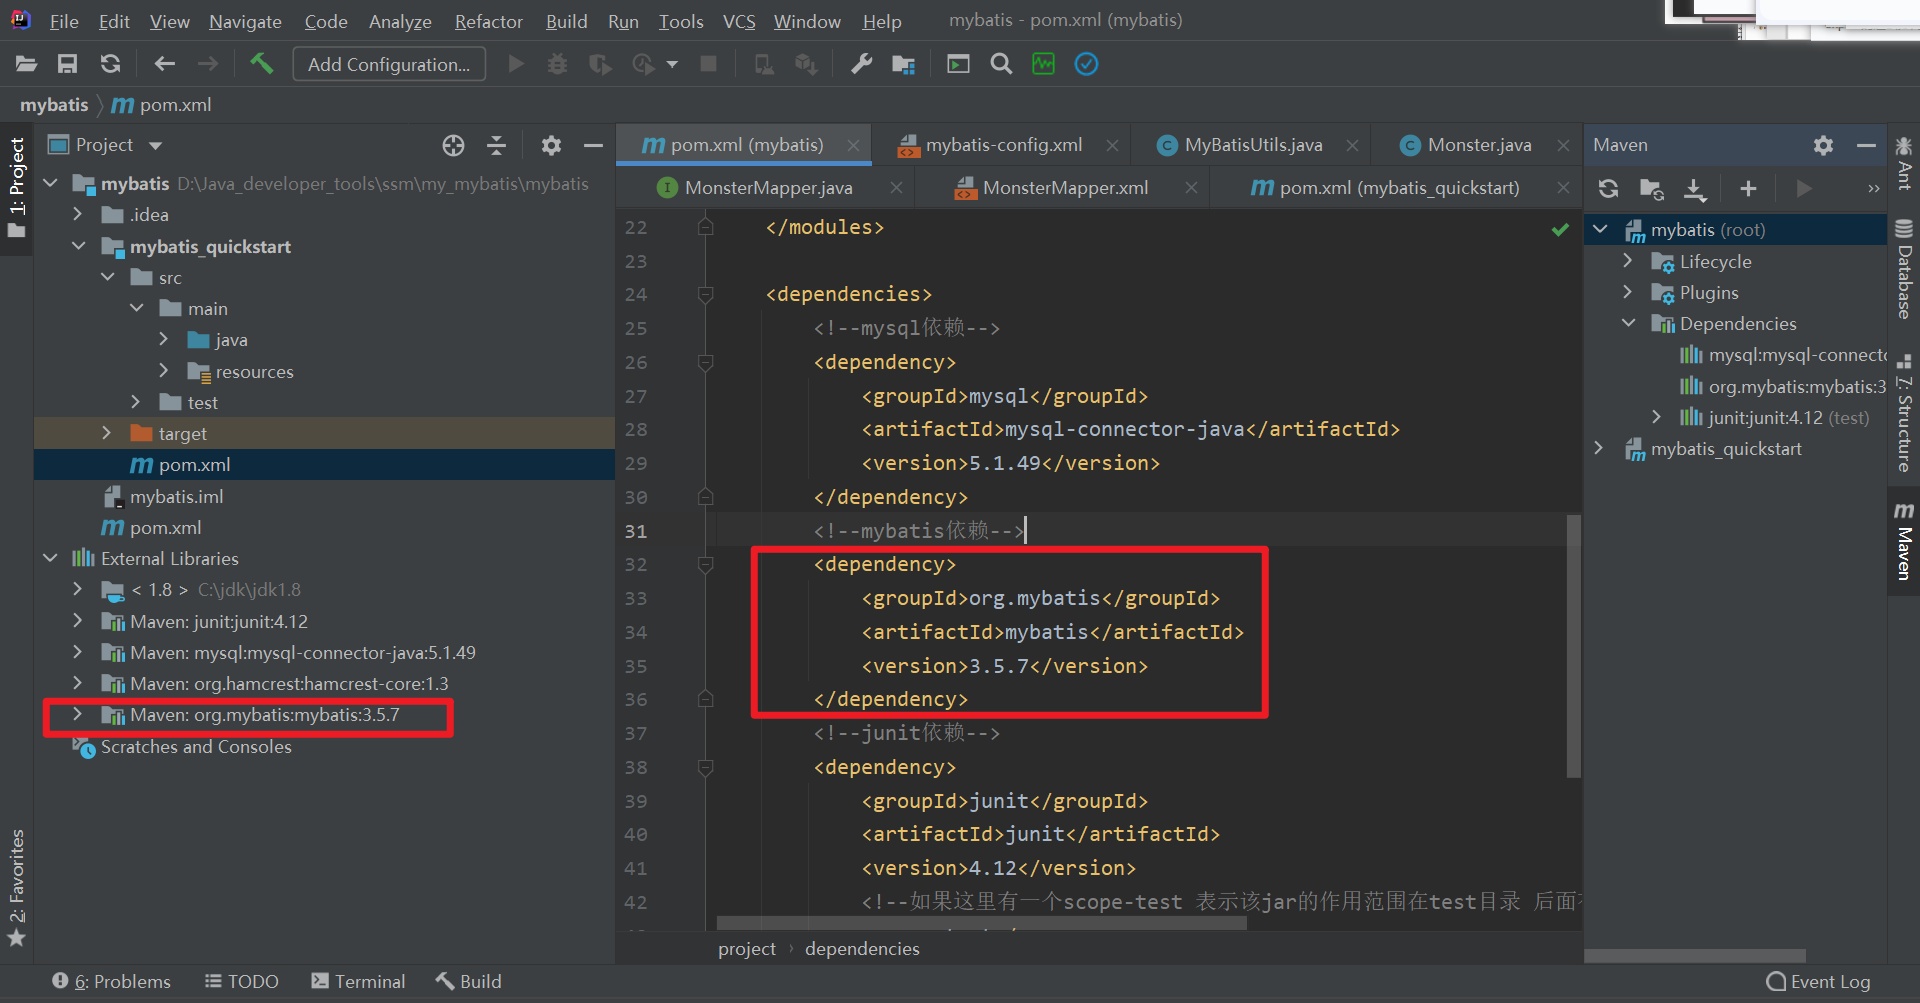
Task: Click the dependencies breadcrumb
Action: 862,948
